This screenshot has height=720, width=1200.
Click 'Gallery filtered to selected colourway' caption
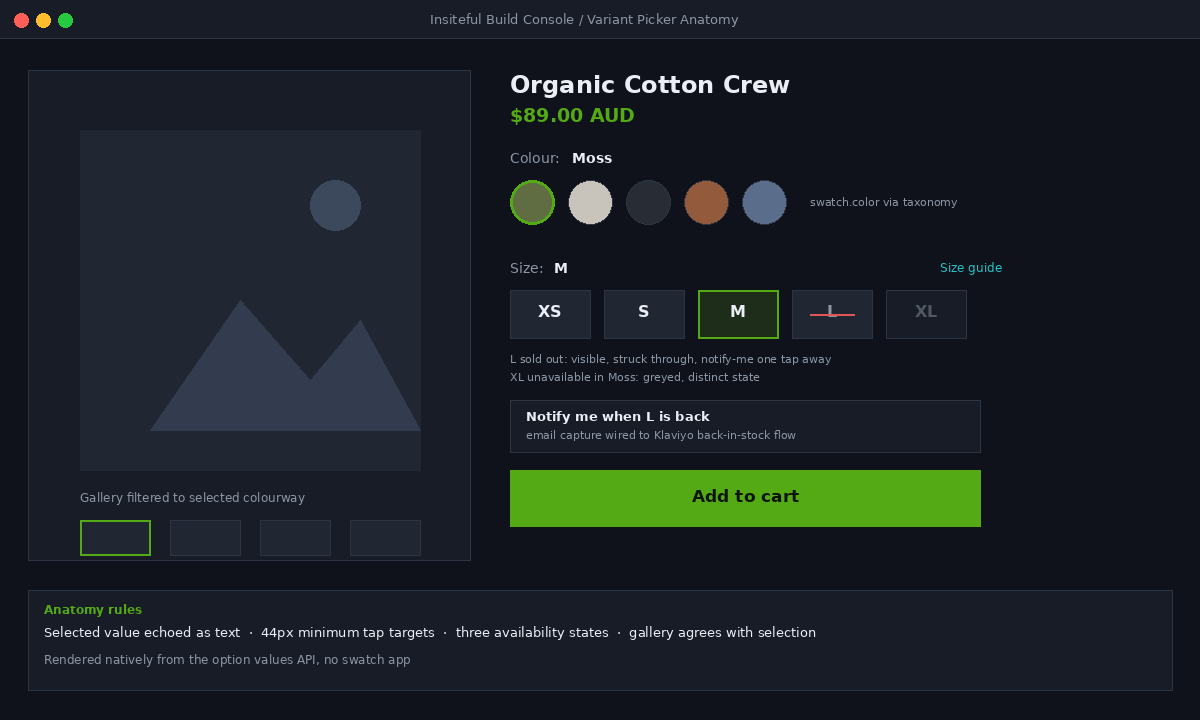pos(192,498)
